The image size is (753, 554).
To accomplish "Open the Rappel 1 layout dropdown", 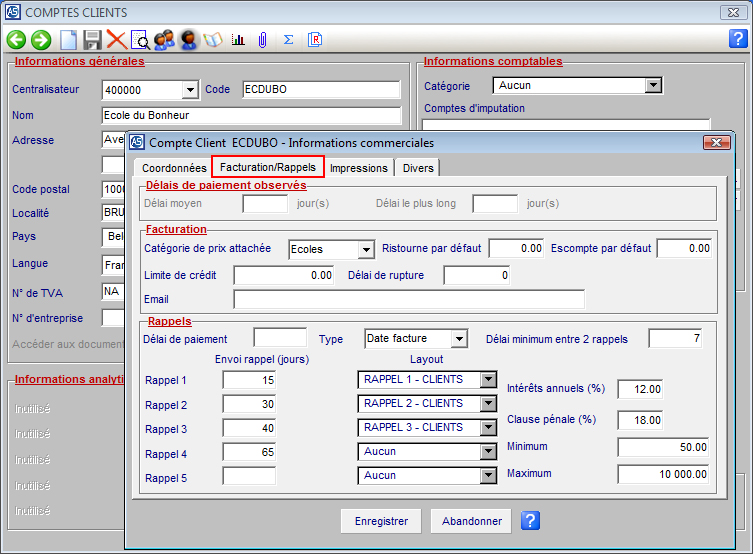I will coord(488,380).
